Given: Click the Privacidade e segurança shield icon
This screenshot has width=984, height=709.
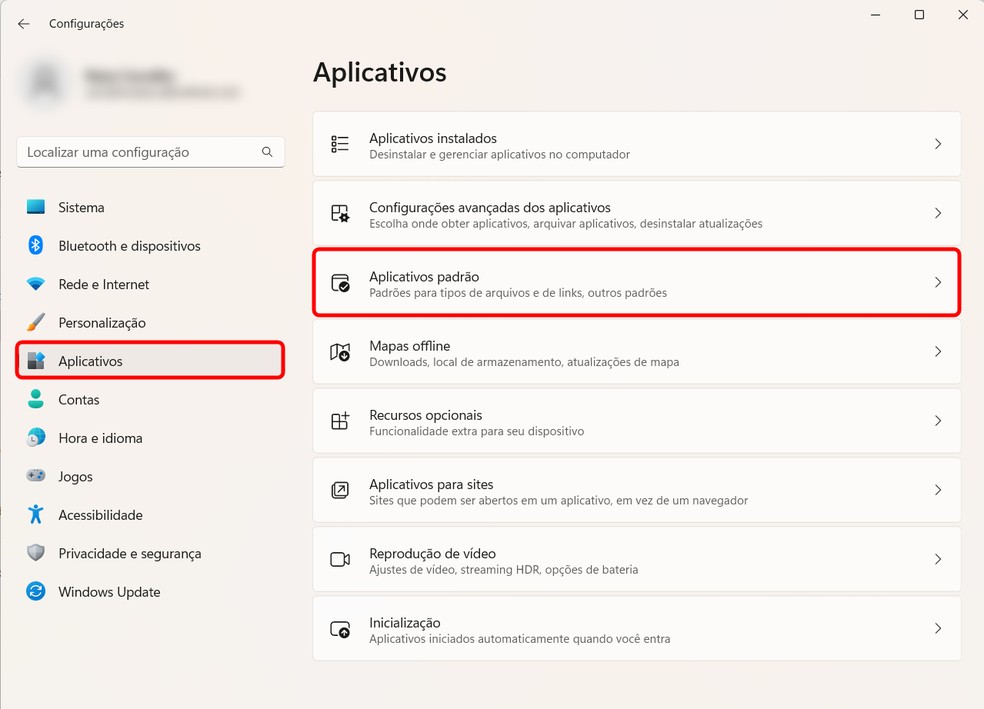Looking at the screenshot, I should point(36,553).
